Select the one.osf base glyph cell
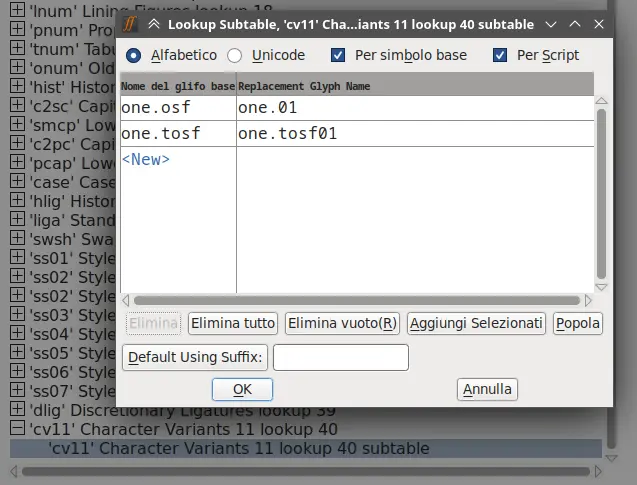637x485 pixels. click(178, 108)
